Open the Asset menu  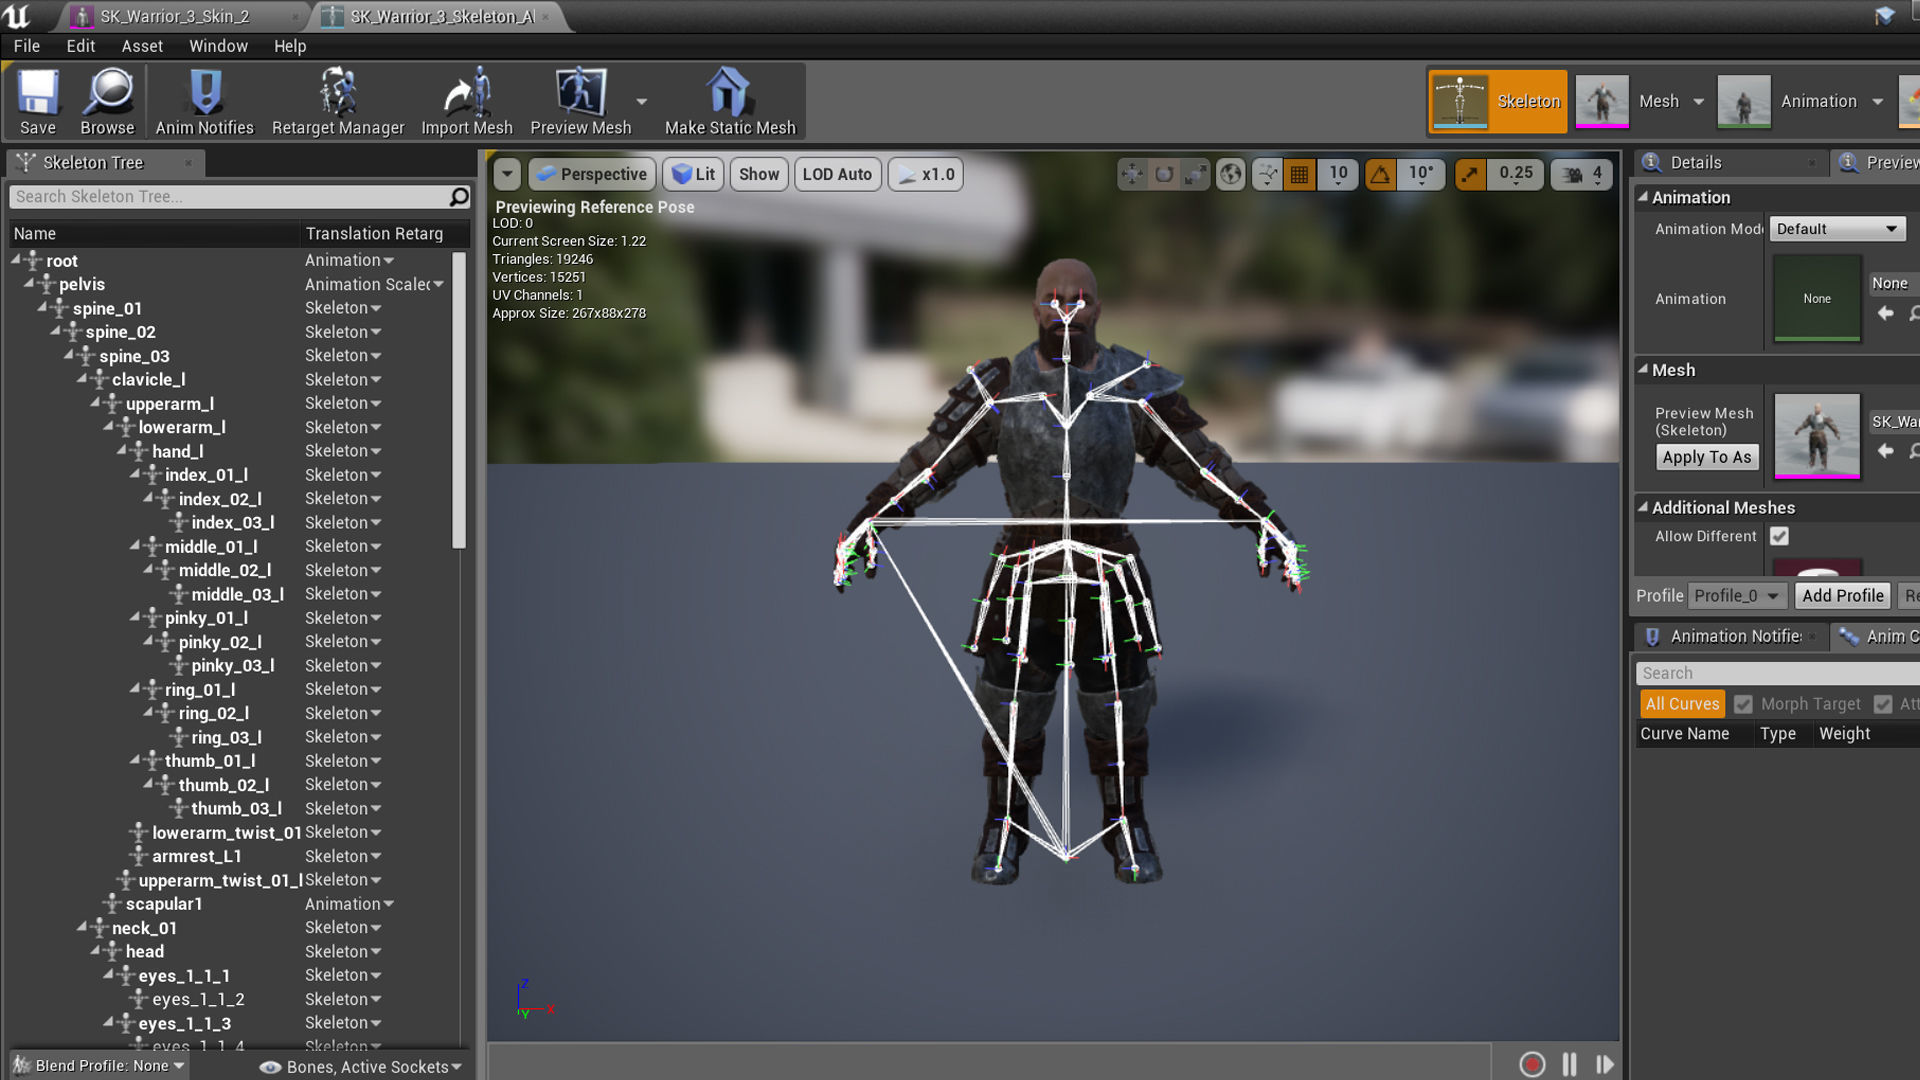pos(142,46)
